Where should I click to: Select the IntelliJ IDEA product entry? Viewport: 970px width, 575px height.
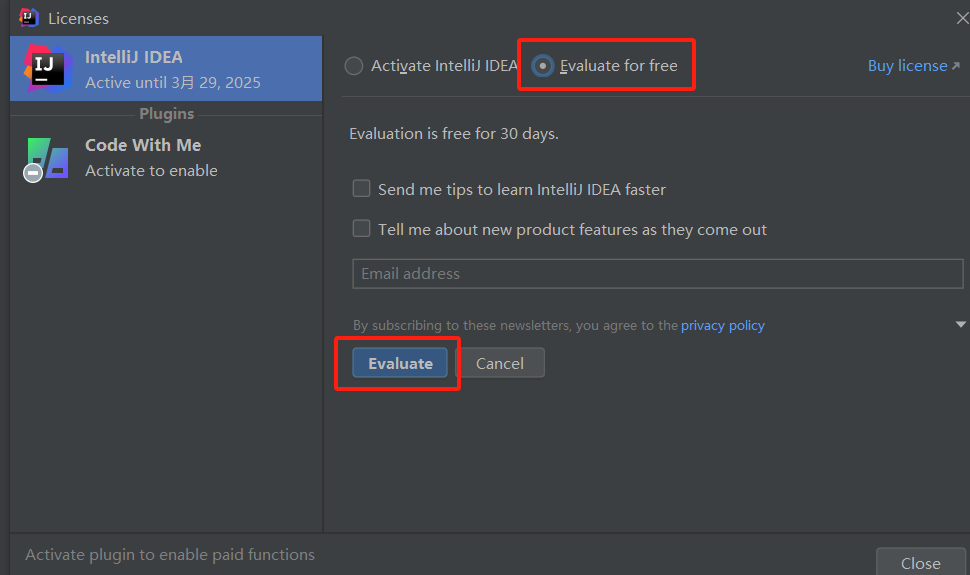coord(166,69)
